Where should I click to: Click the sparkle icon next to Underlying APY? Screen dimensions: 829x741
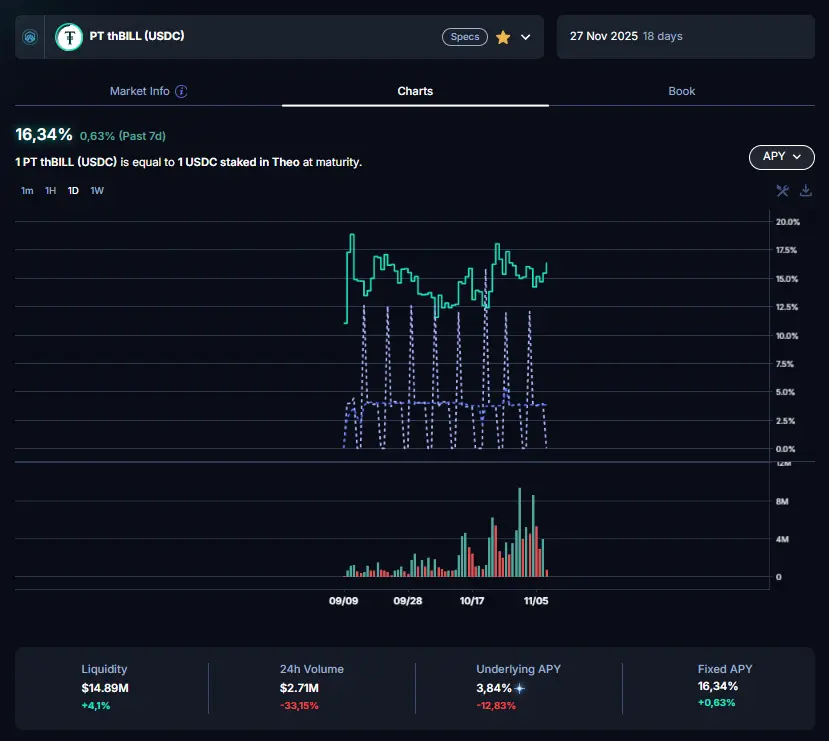click(520, 688)
